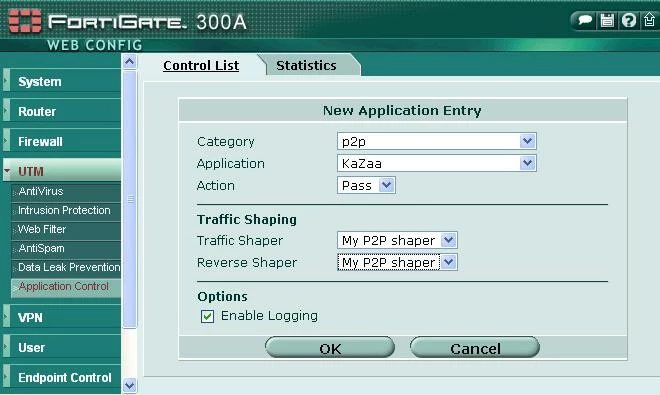Open AntiSpam under UTM

tap(67, 248)
